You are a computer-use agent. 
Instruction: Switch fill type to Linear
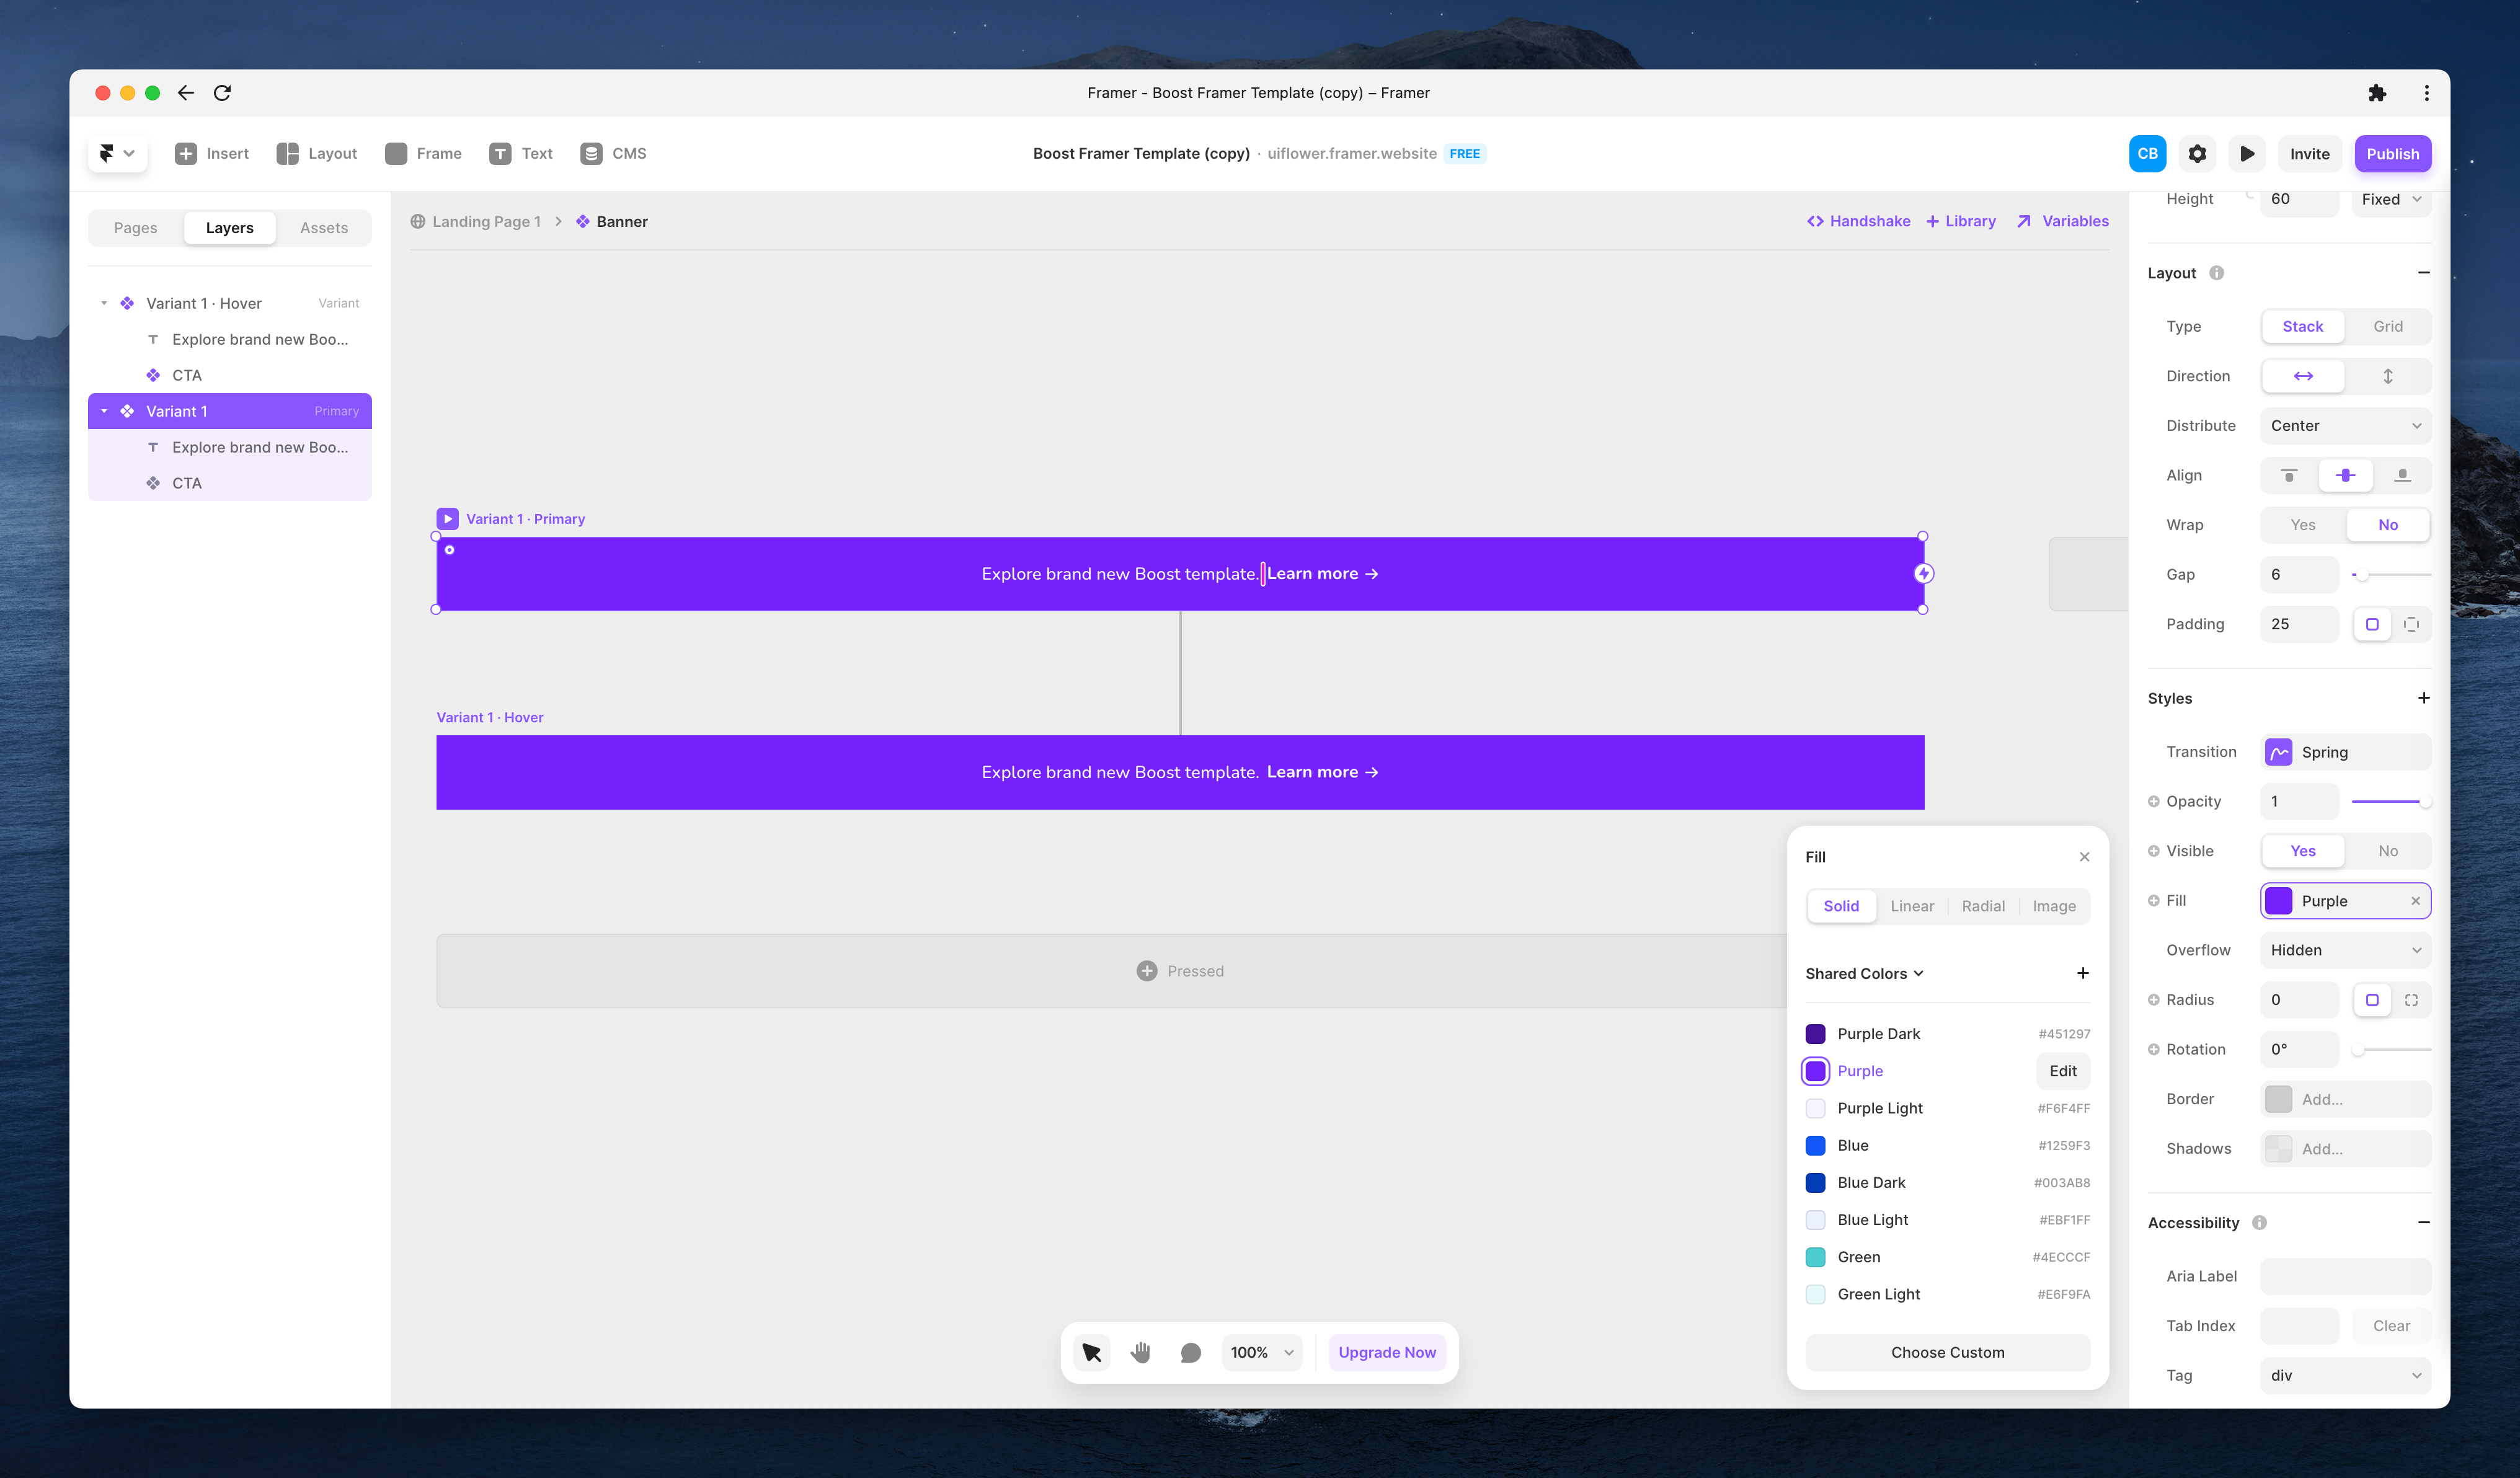tap(1912, 906)
